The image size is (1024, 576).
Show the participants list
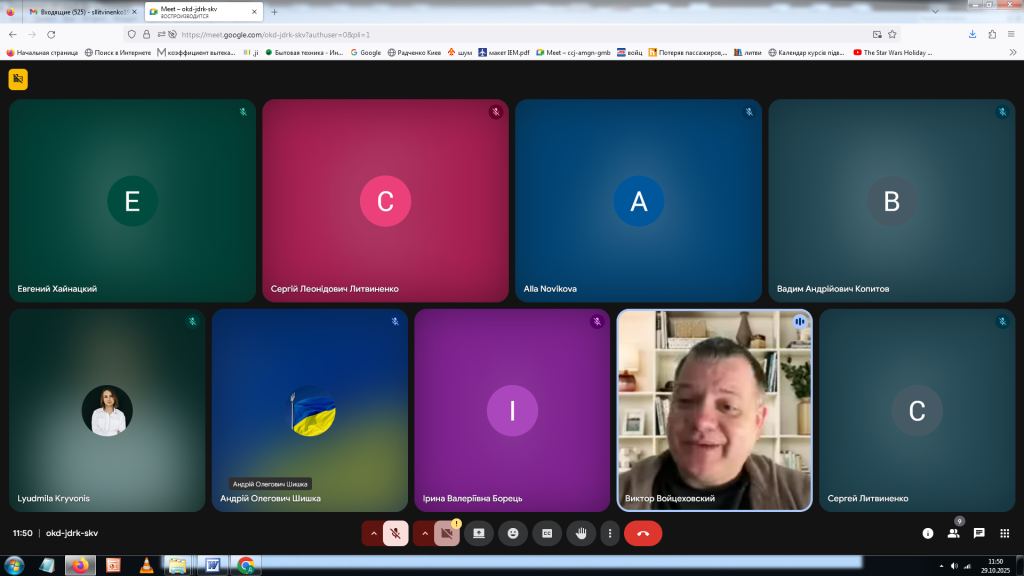pos(953,533)
